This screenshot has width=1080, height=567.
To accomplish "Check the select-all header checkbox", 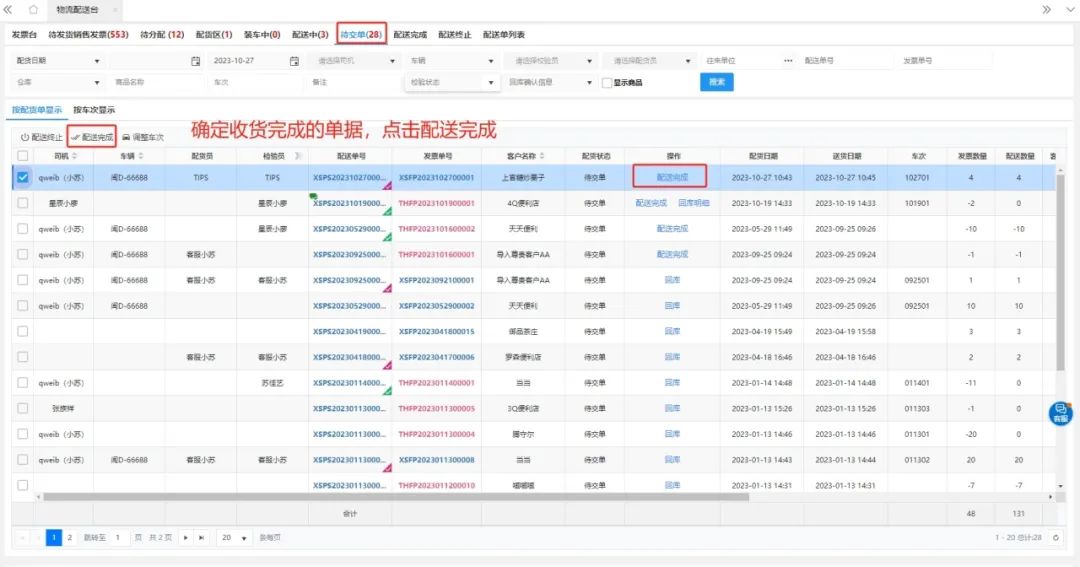I will coord(23,156).
